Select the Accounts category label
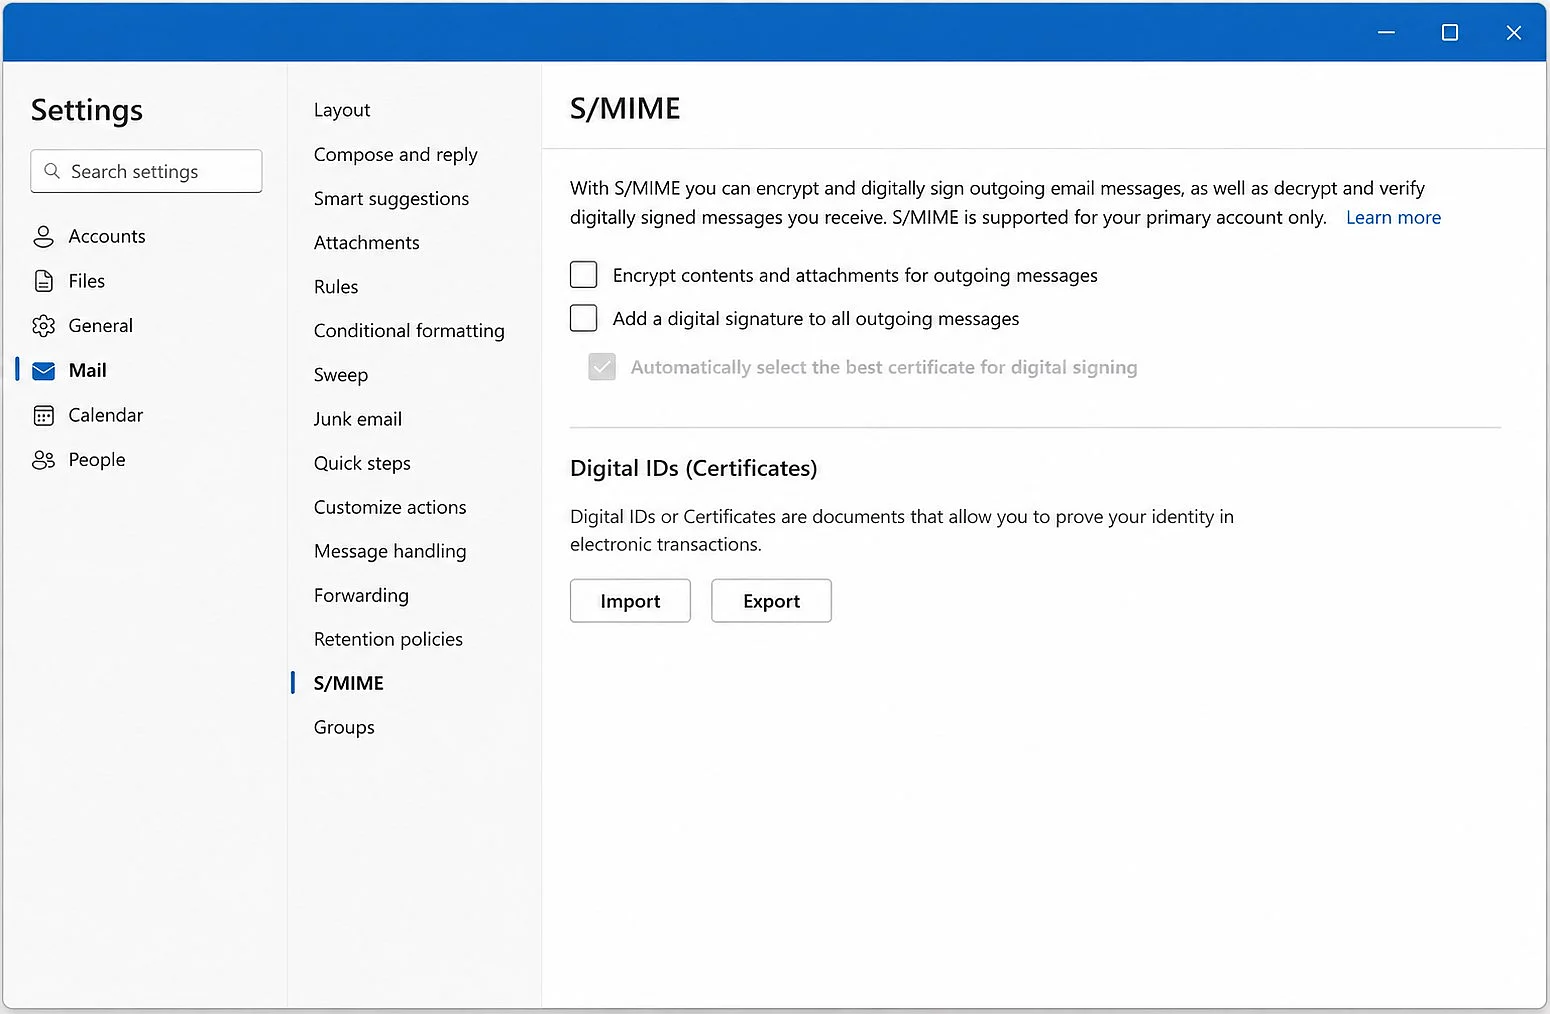The image size is (1550, 1014). [107, 237]
